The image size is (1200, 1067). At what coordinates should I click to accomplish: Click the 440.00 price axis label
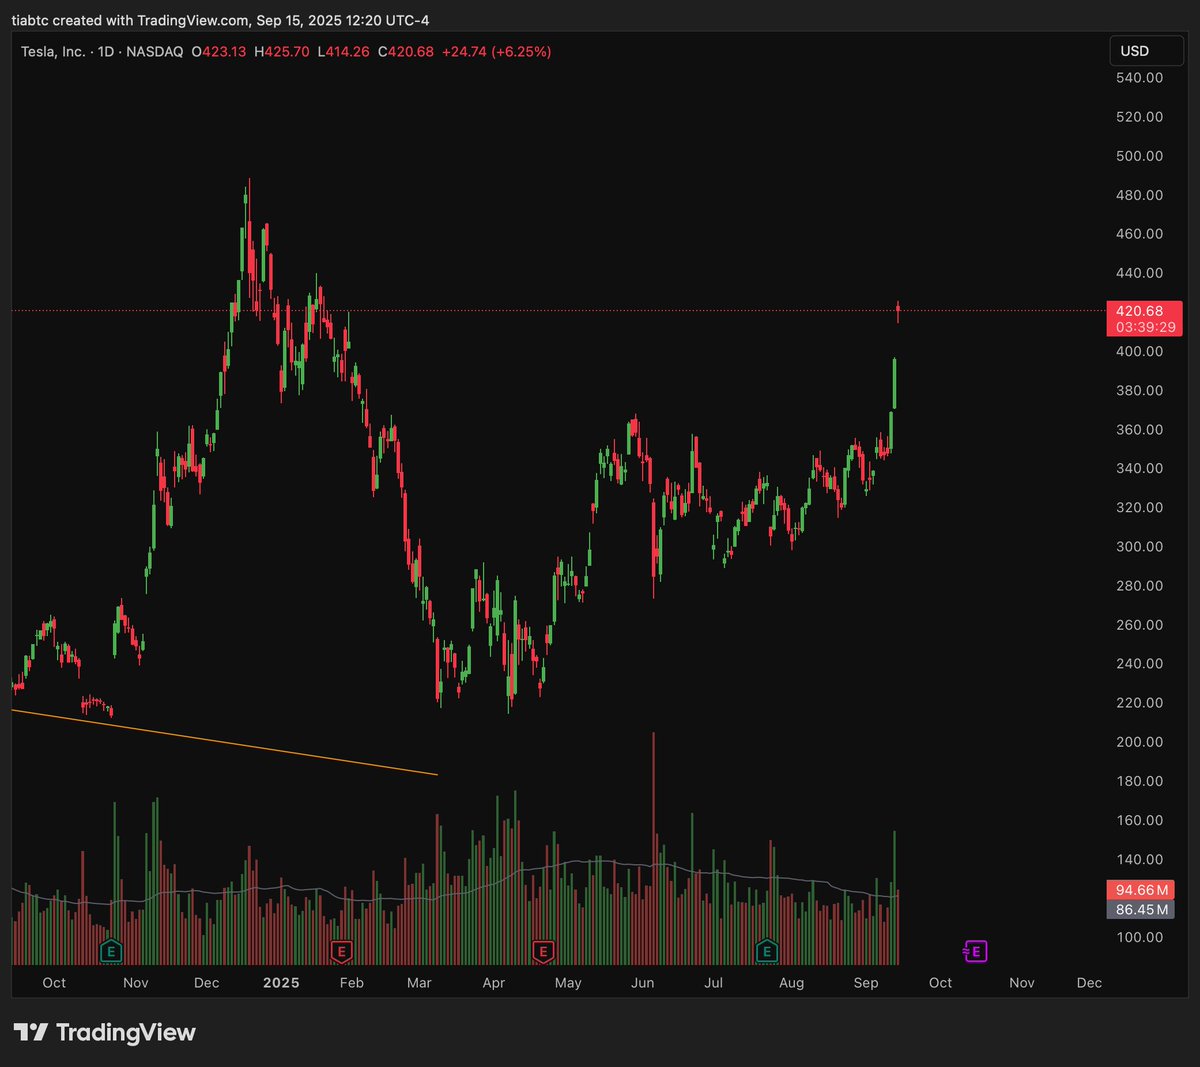point(1140,273)
